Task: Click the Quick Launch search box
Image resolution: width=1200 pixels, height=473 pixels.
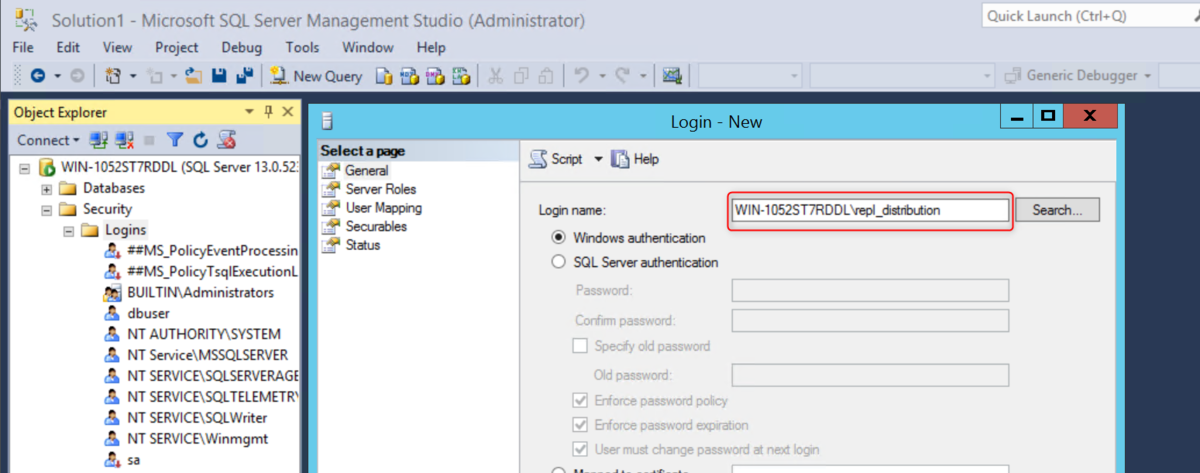Action: (1088, 15)
